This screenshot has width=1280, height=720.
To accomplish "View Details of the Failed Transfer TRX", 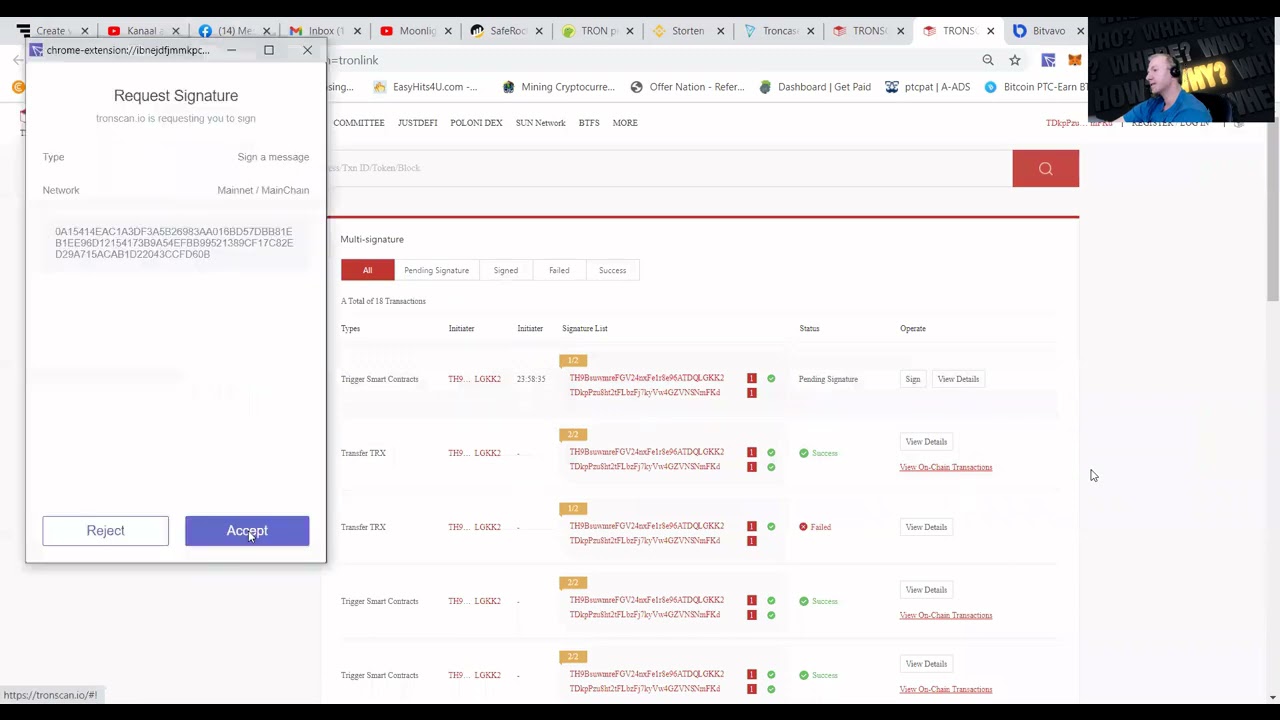I will tap(926, 527).
